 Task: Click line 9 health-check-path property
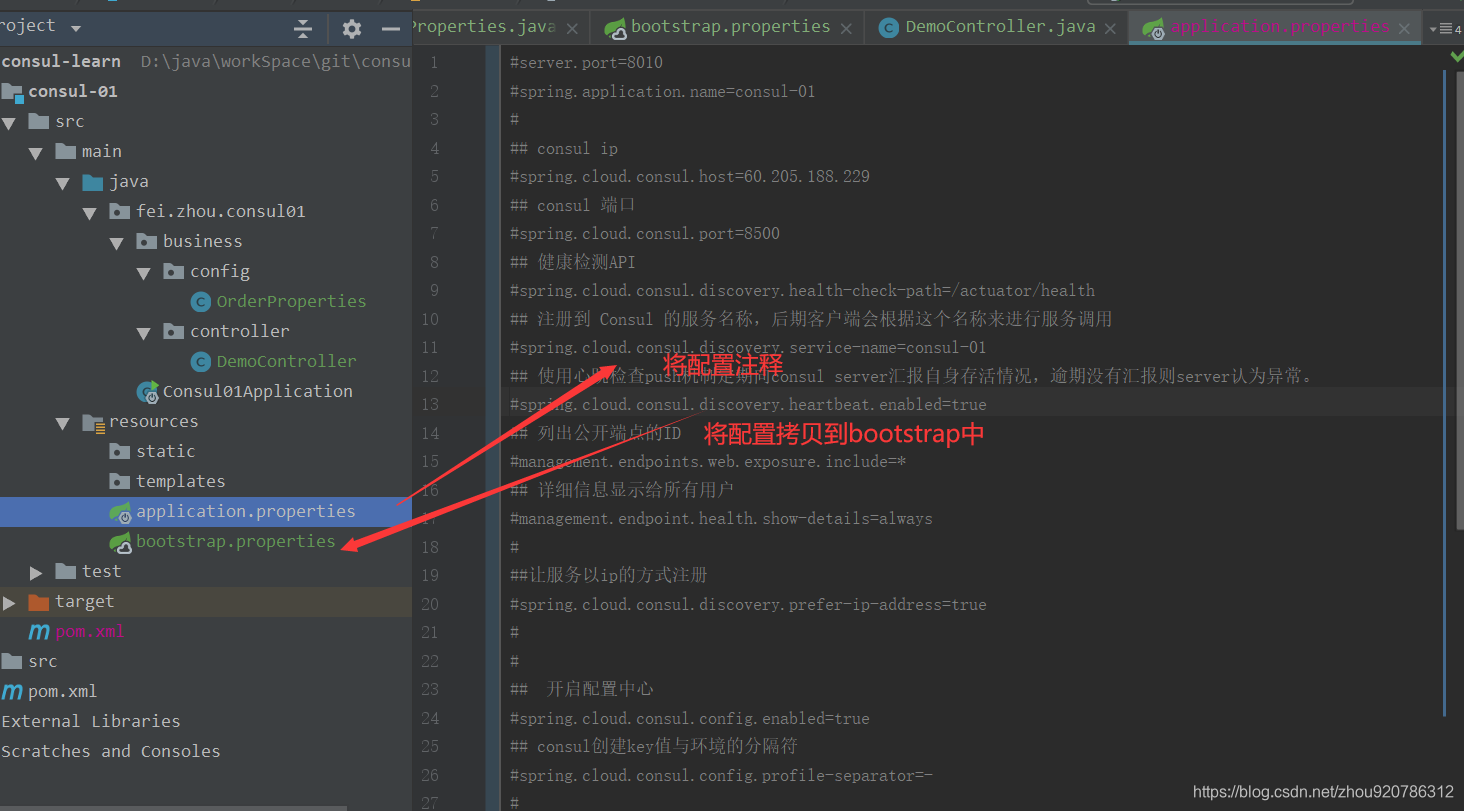[802, 290]
